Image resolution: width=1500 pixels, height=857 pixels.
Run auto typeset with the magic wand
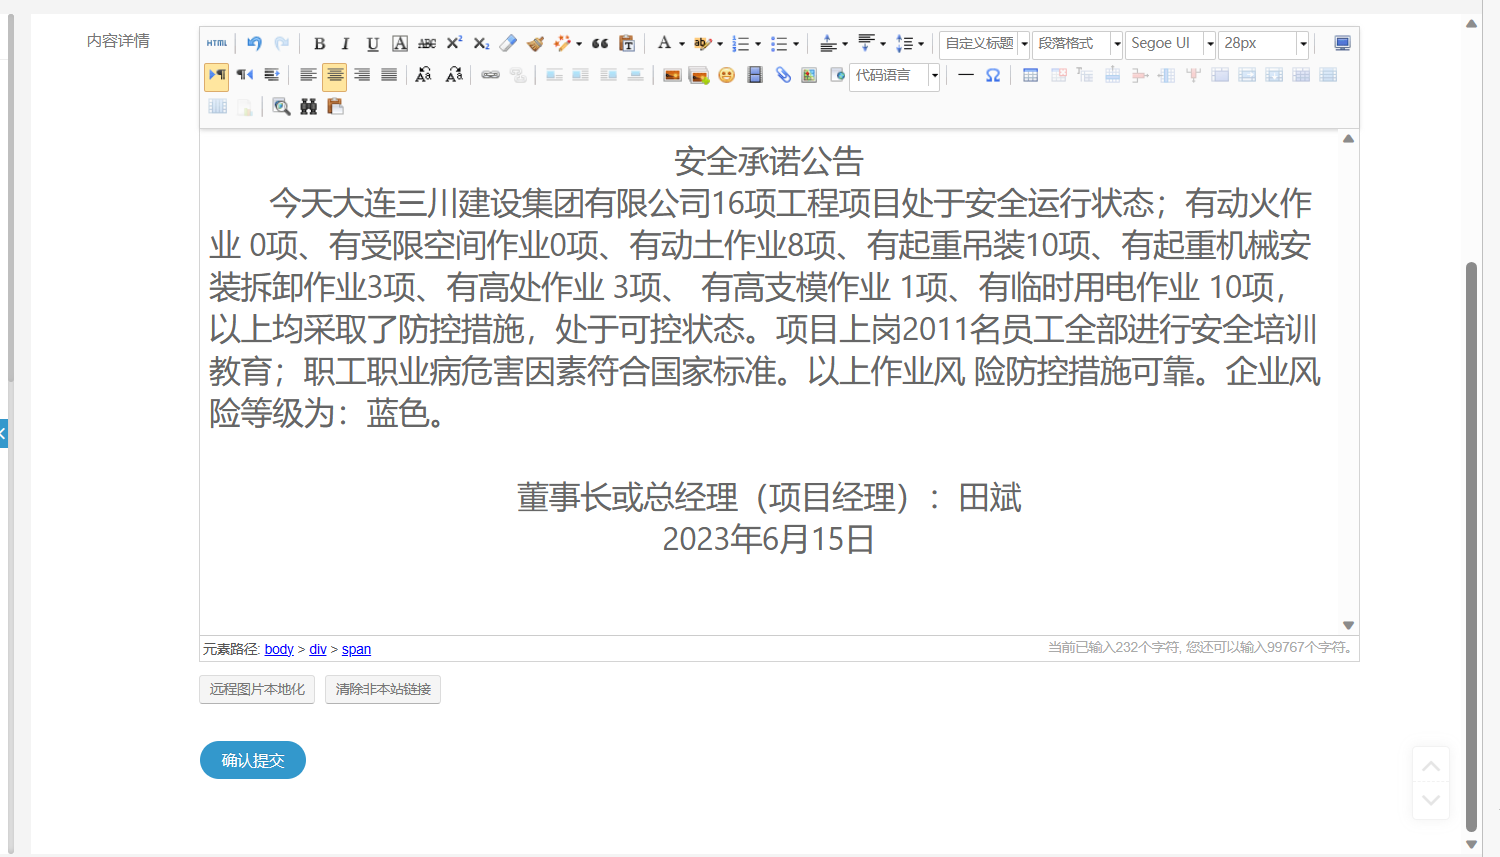pyautogui.click(x=563, y=43)
